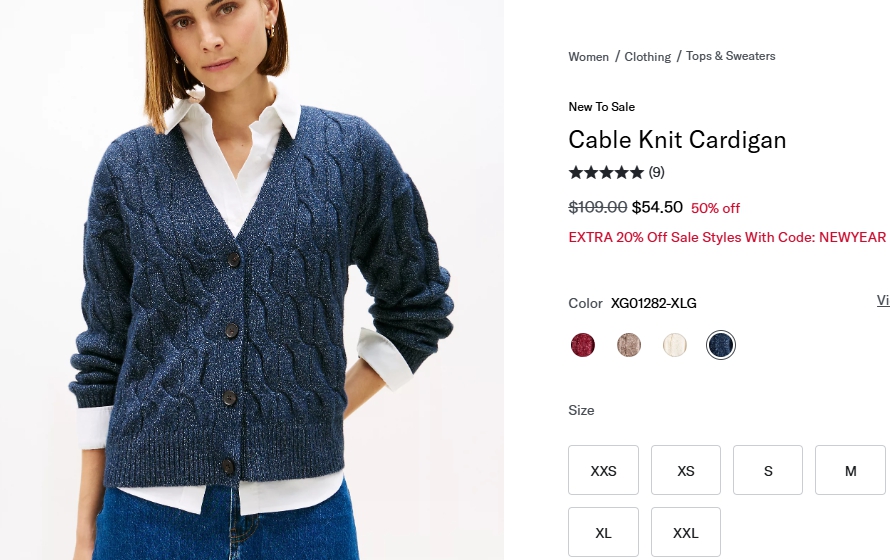Select the red color swatch
This screenshot has width=890, height=560.
(582, 345)
